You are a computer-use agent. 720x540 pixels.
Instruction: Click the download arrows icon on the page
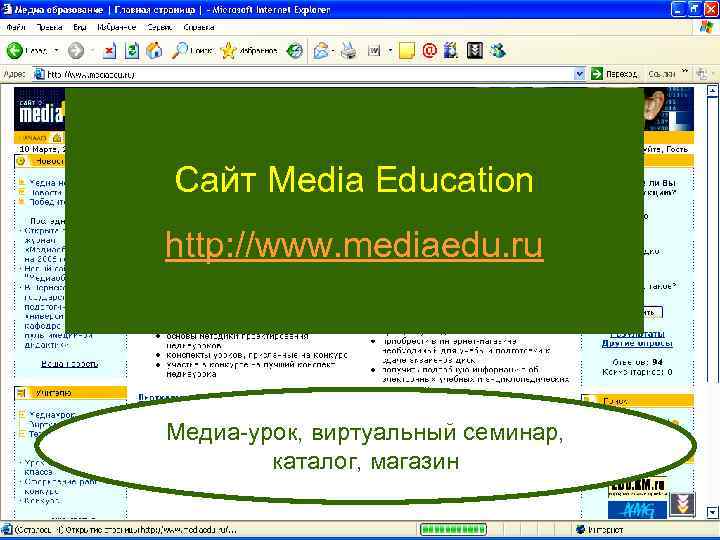682,504
